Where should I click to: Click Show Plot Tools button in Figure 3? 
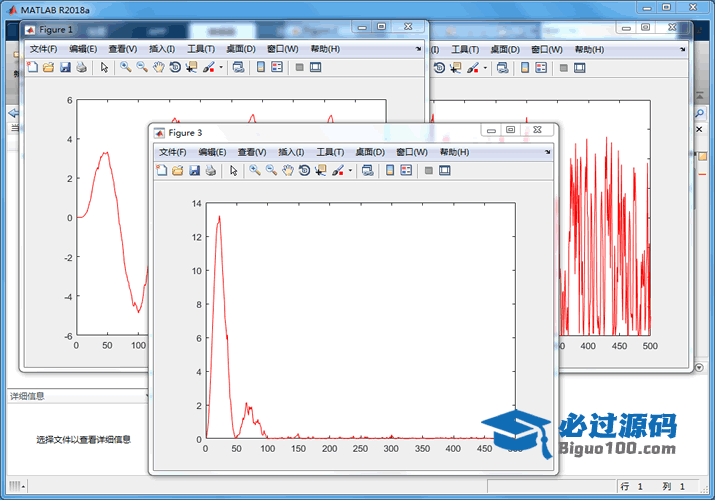445,171
